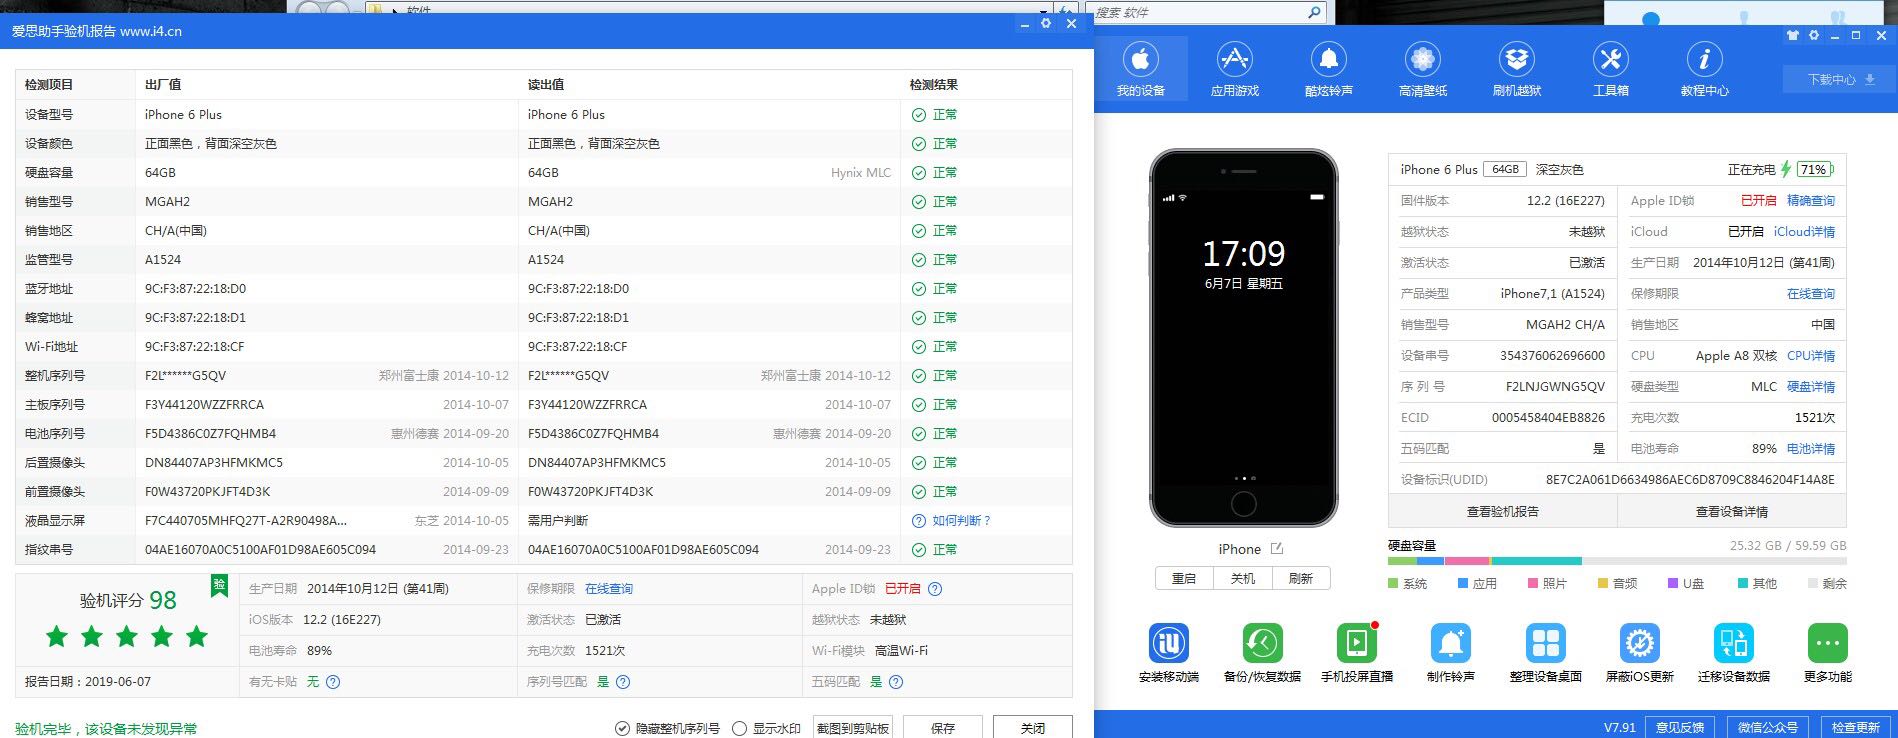Open the skin shirt icon in main window title bar
This screenshot has height=738, width=1898.
point(1793,36)
